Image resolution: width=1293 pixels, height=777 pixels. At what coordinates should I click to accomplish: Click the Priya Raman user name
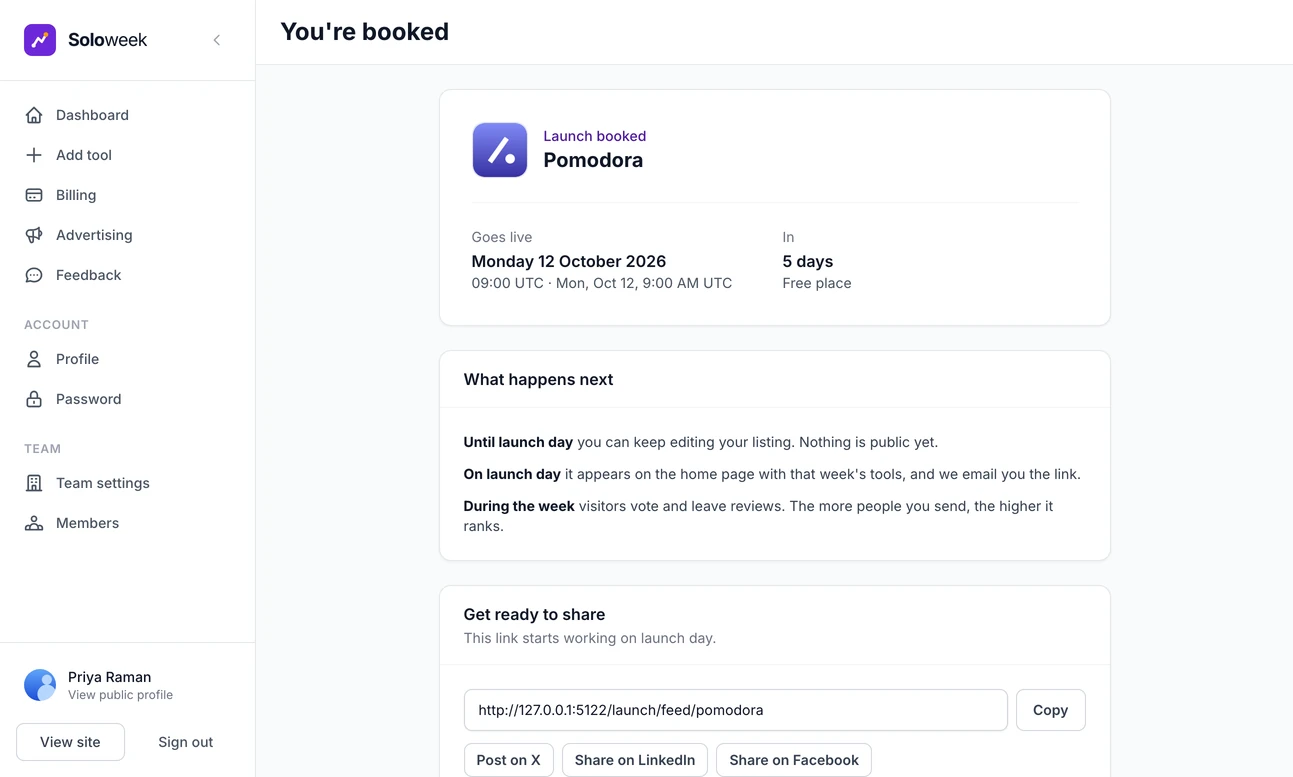tap(109, 677)
